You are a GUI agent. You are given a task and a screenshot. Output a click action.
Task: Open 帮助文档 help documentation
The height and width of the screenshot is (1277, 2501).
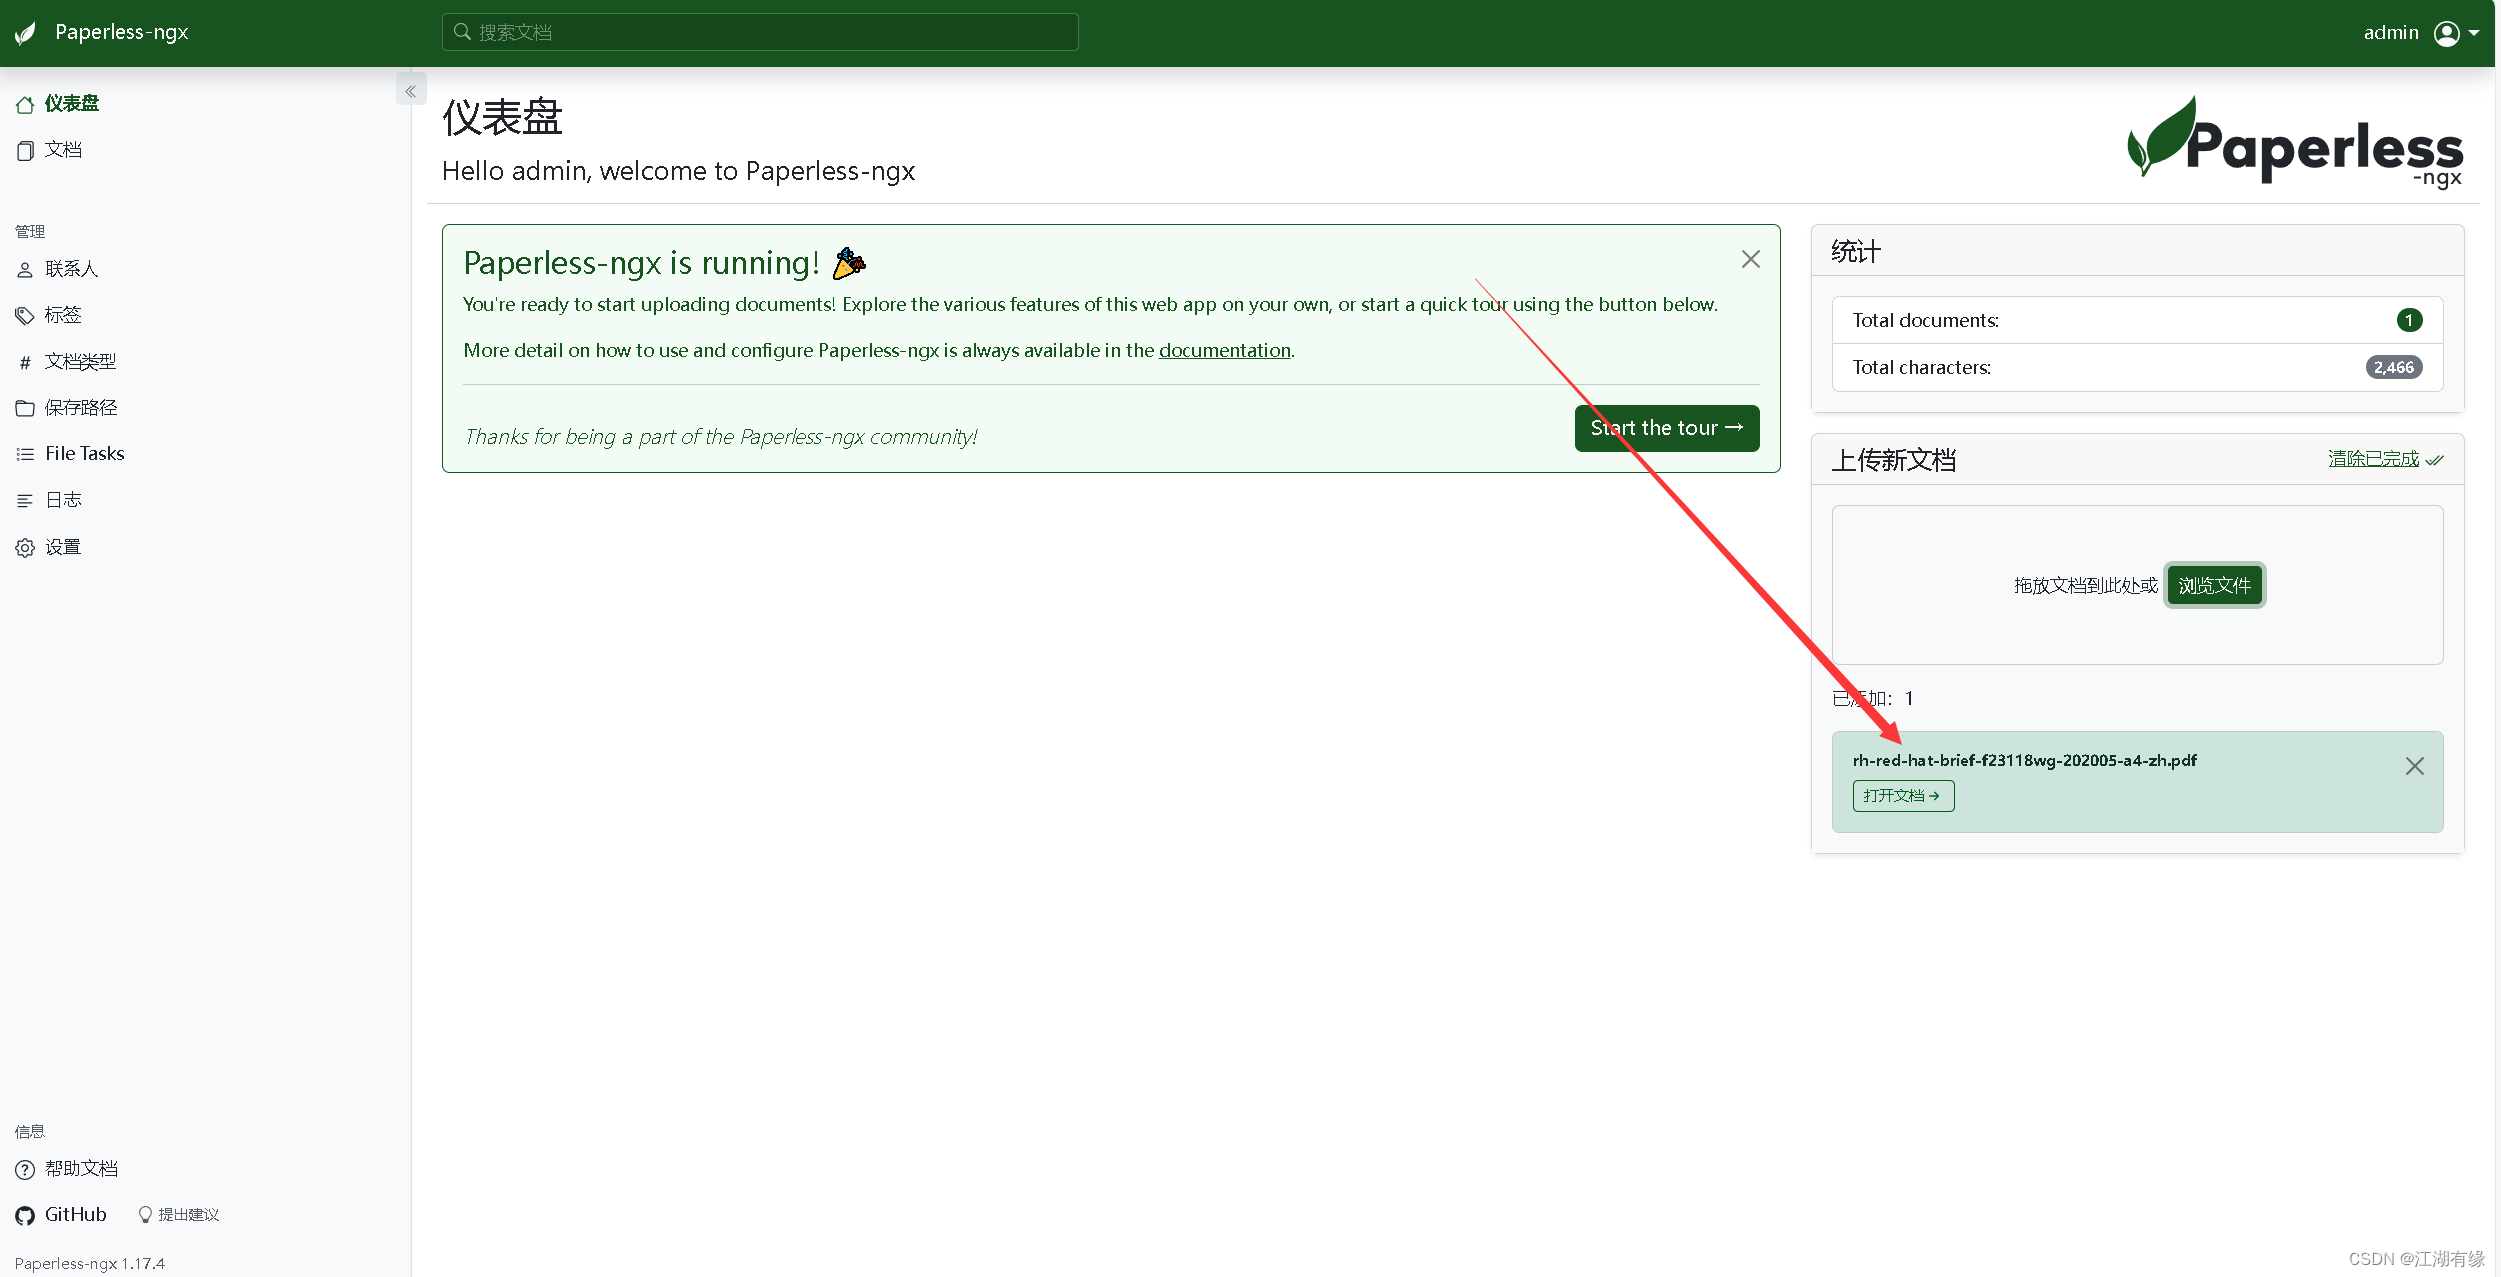(80, 1169)
